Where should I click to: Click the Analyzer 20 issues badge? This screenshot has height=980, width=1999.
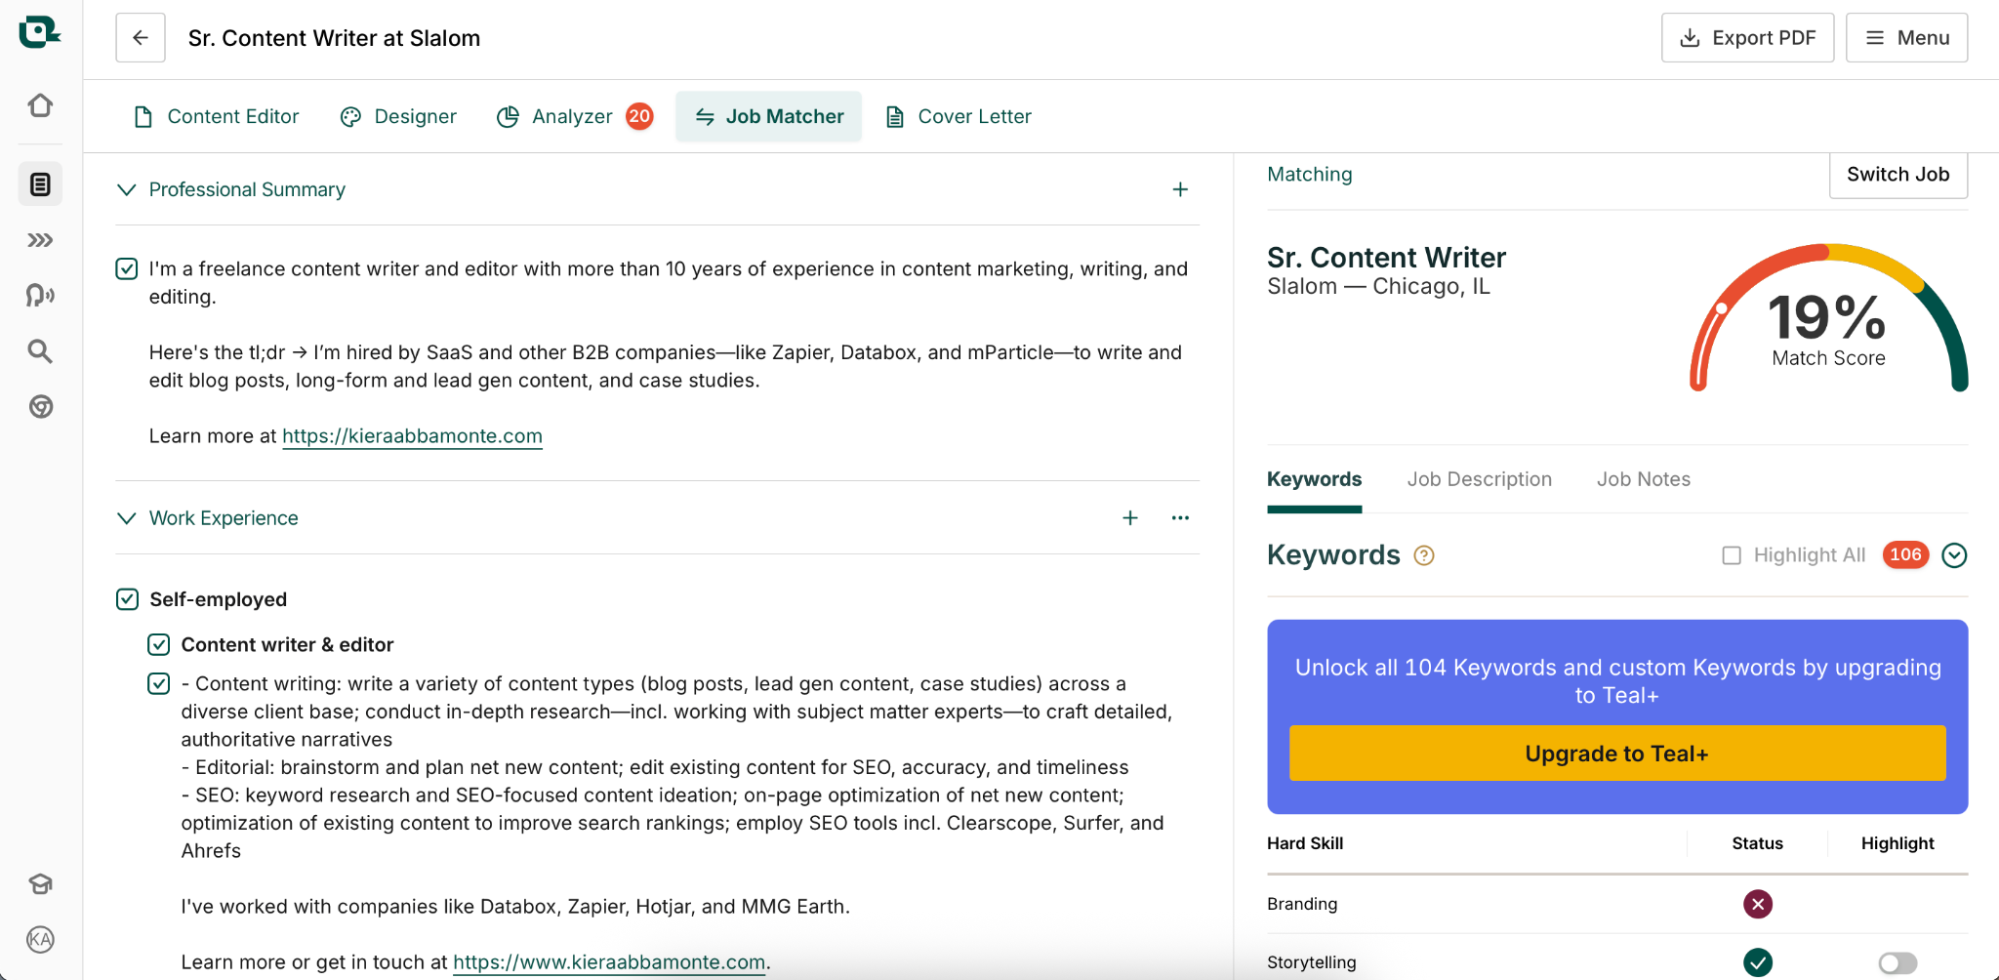639,116
